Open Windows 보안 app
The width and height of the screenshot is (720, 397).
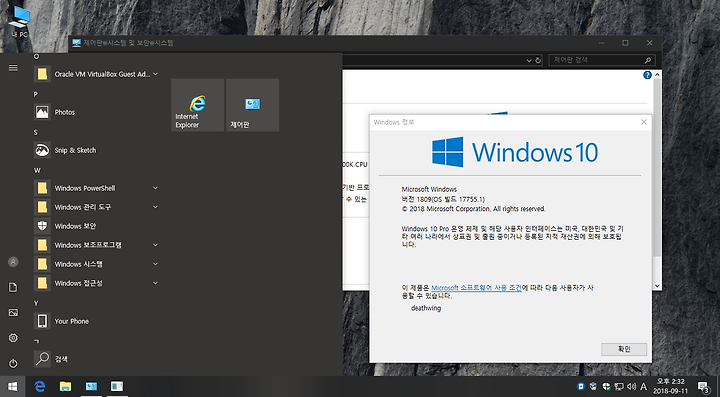[x=96, y=226]
